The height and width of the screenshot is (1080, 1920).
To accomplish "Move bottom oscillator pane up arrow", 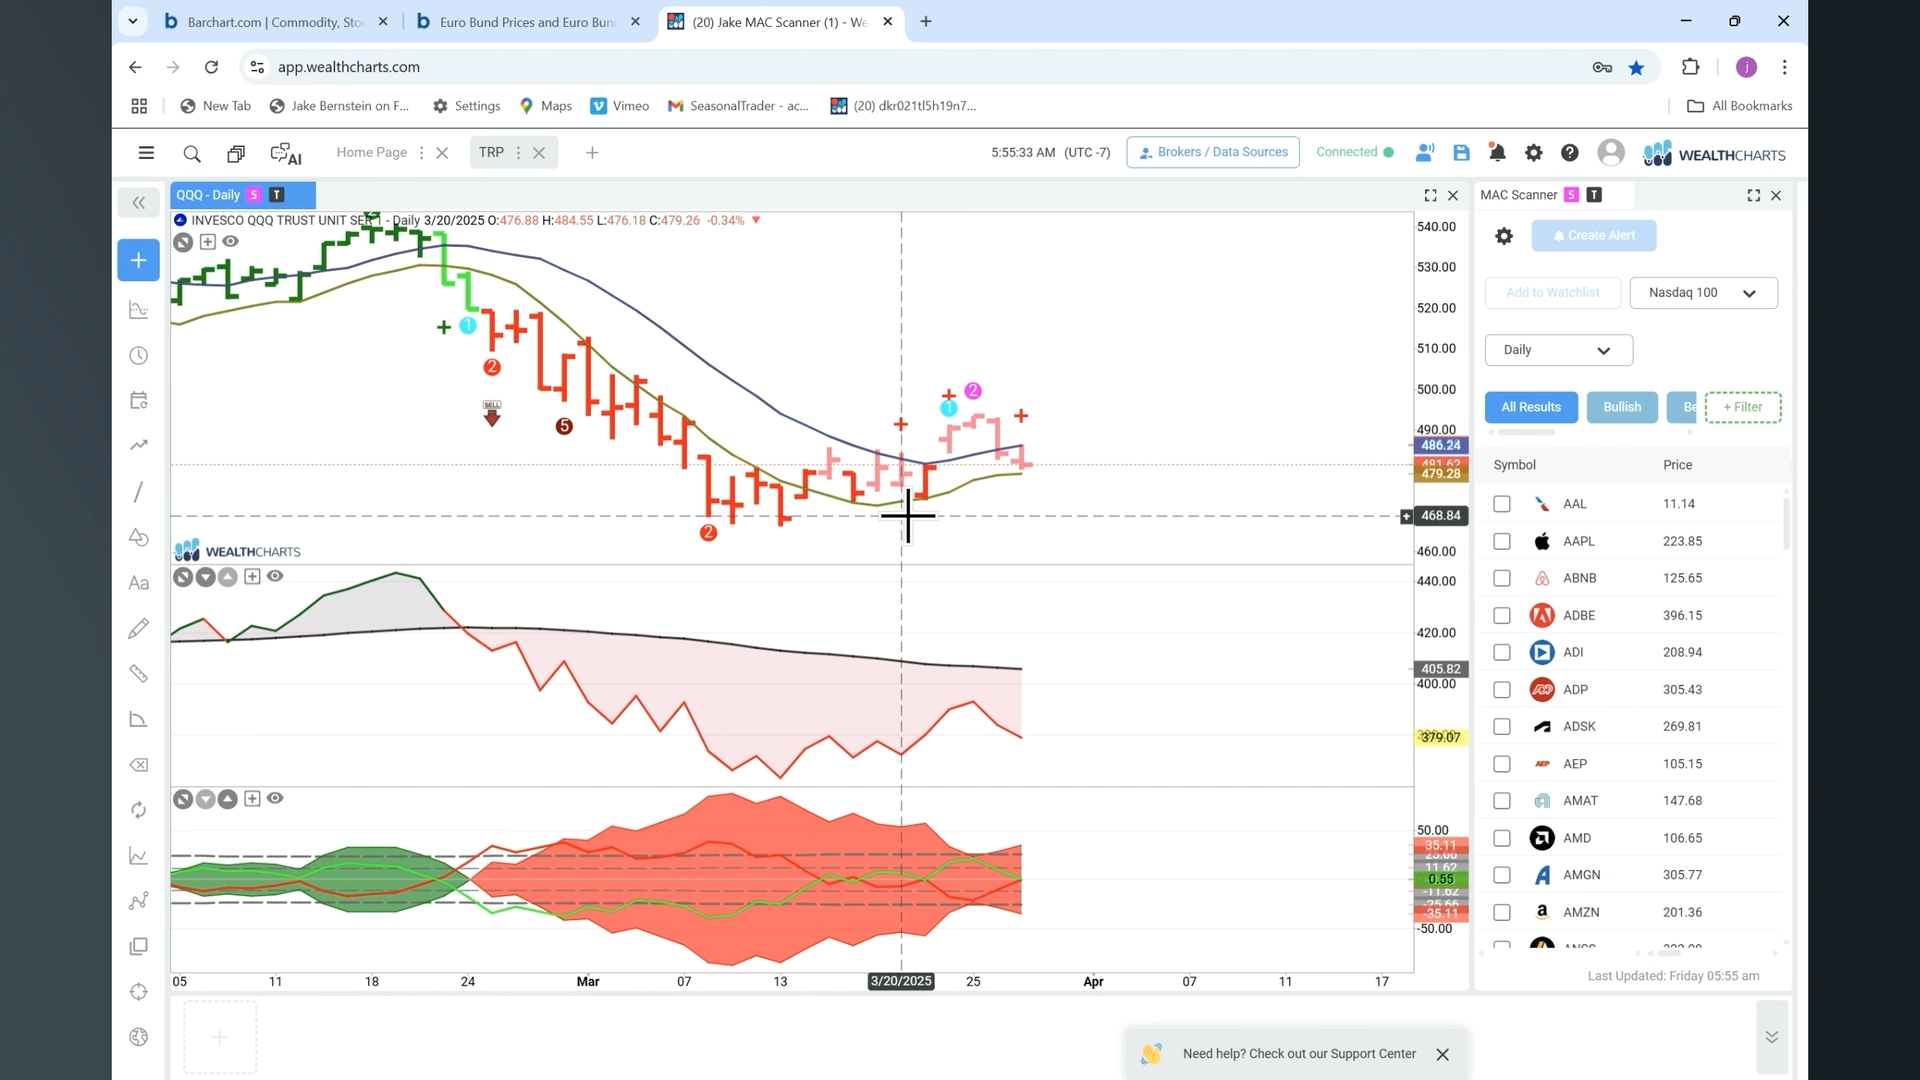I will [228, 799].
